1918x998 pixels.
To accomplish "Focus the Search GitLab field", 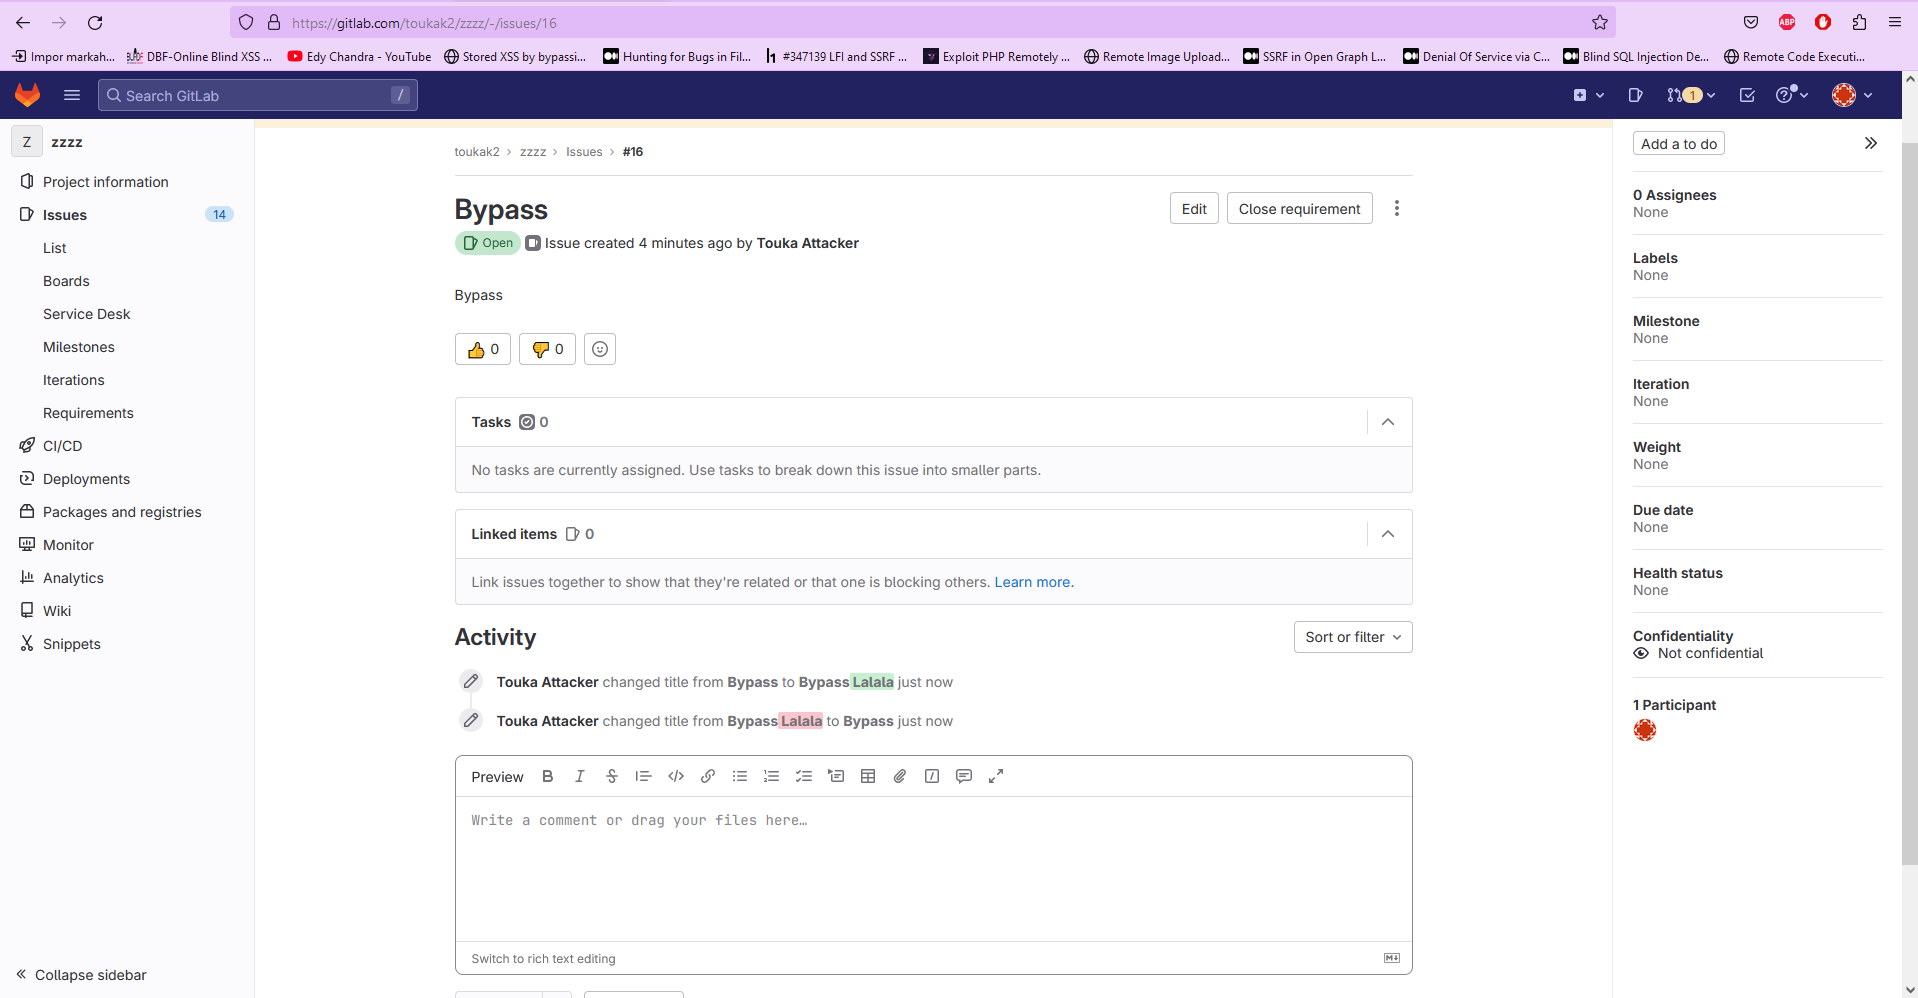I will coord(257,95).
